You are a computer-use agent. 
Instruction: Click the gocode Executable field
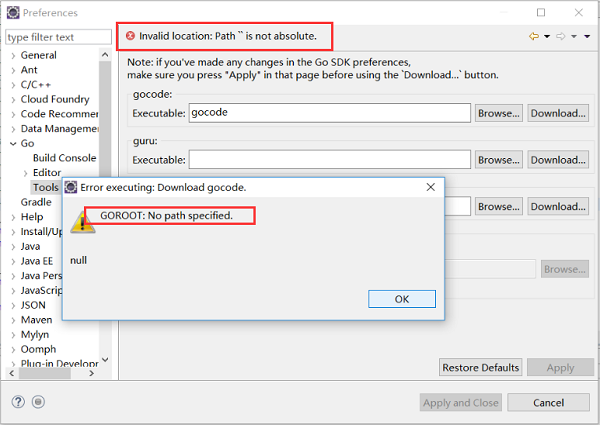(329, 113)
